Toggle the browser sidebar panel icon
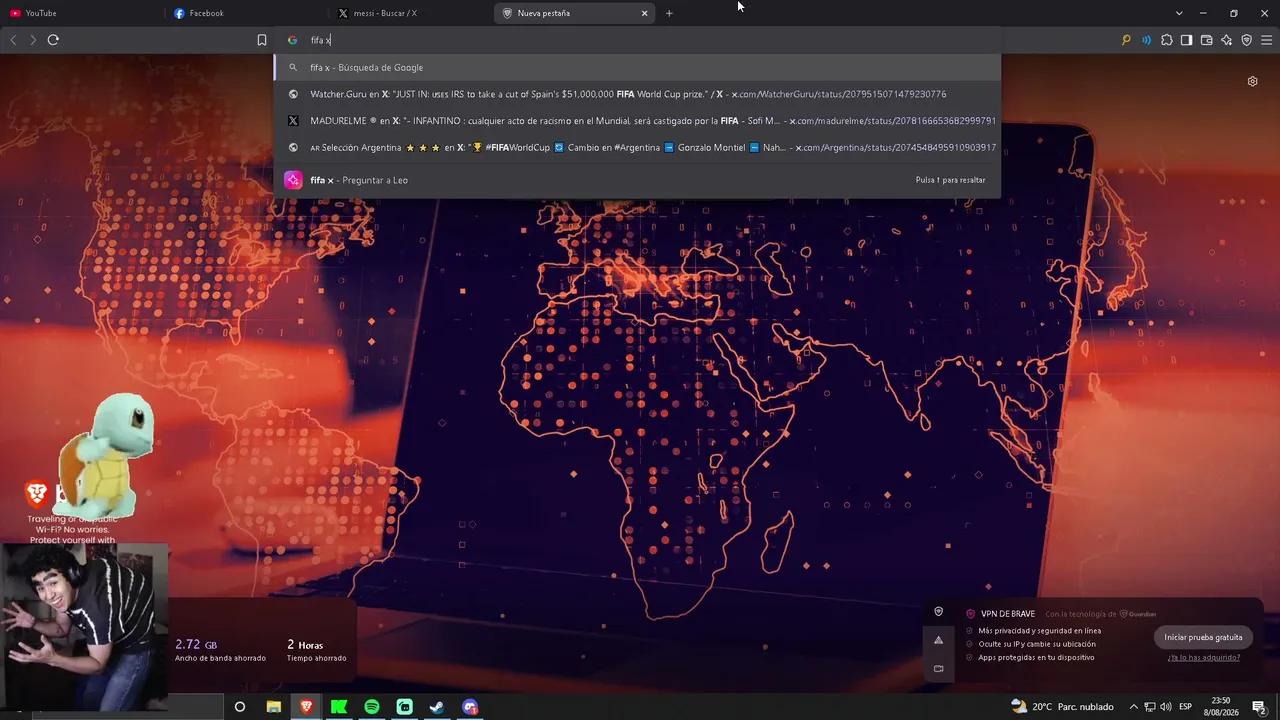The height and width of the screenshot is (720, 1280). 1186,40
